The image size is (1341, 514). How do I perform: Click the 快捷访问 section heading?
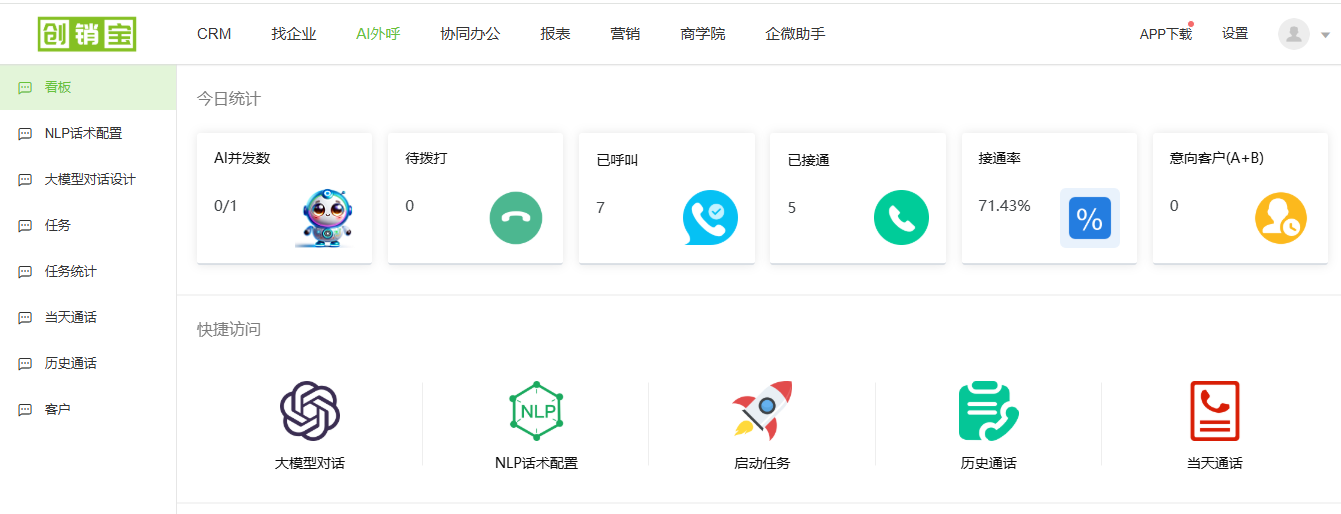click(229, 329)
